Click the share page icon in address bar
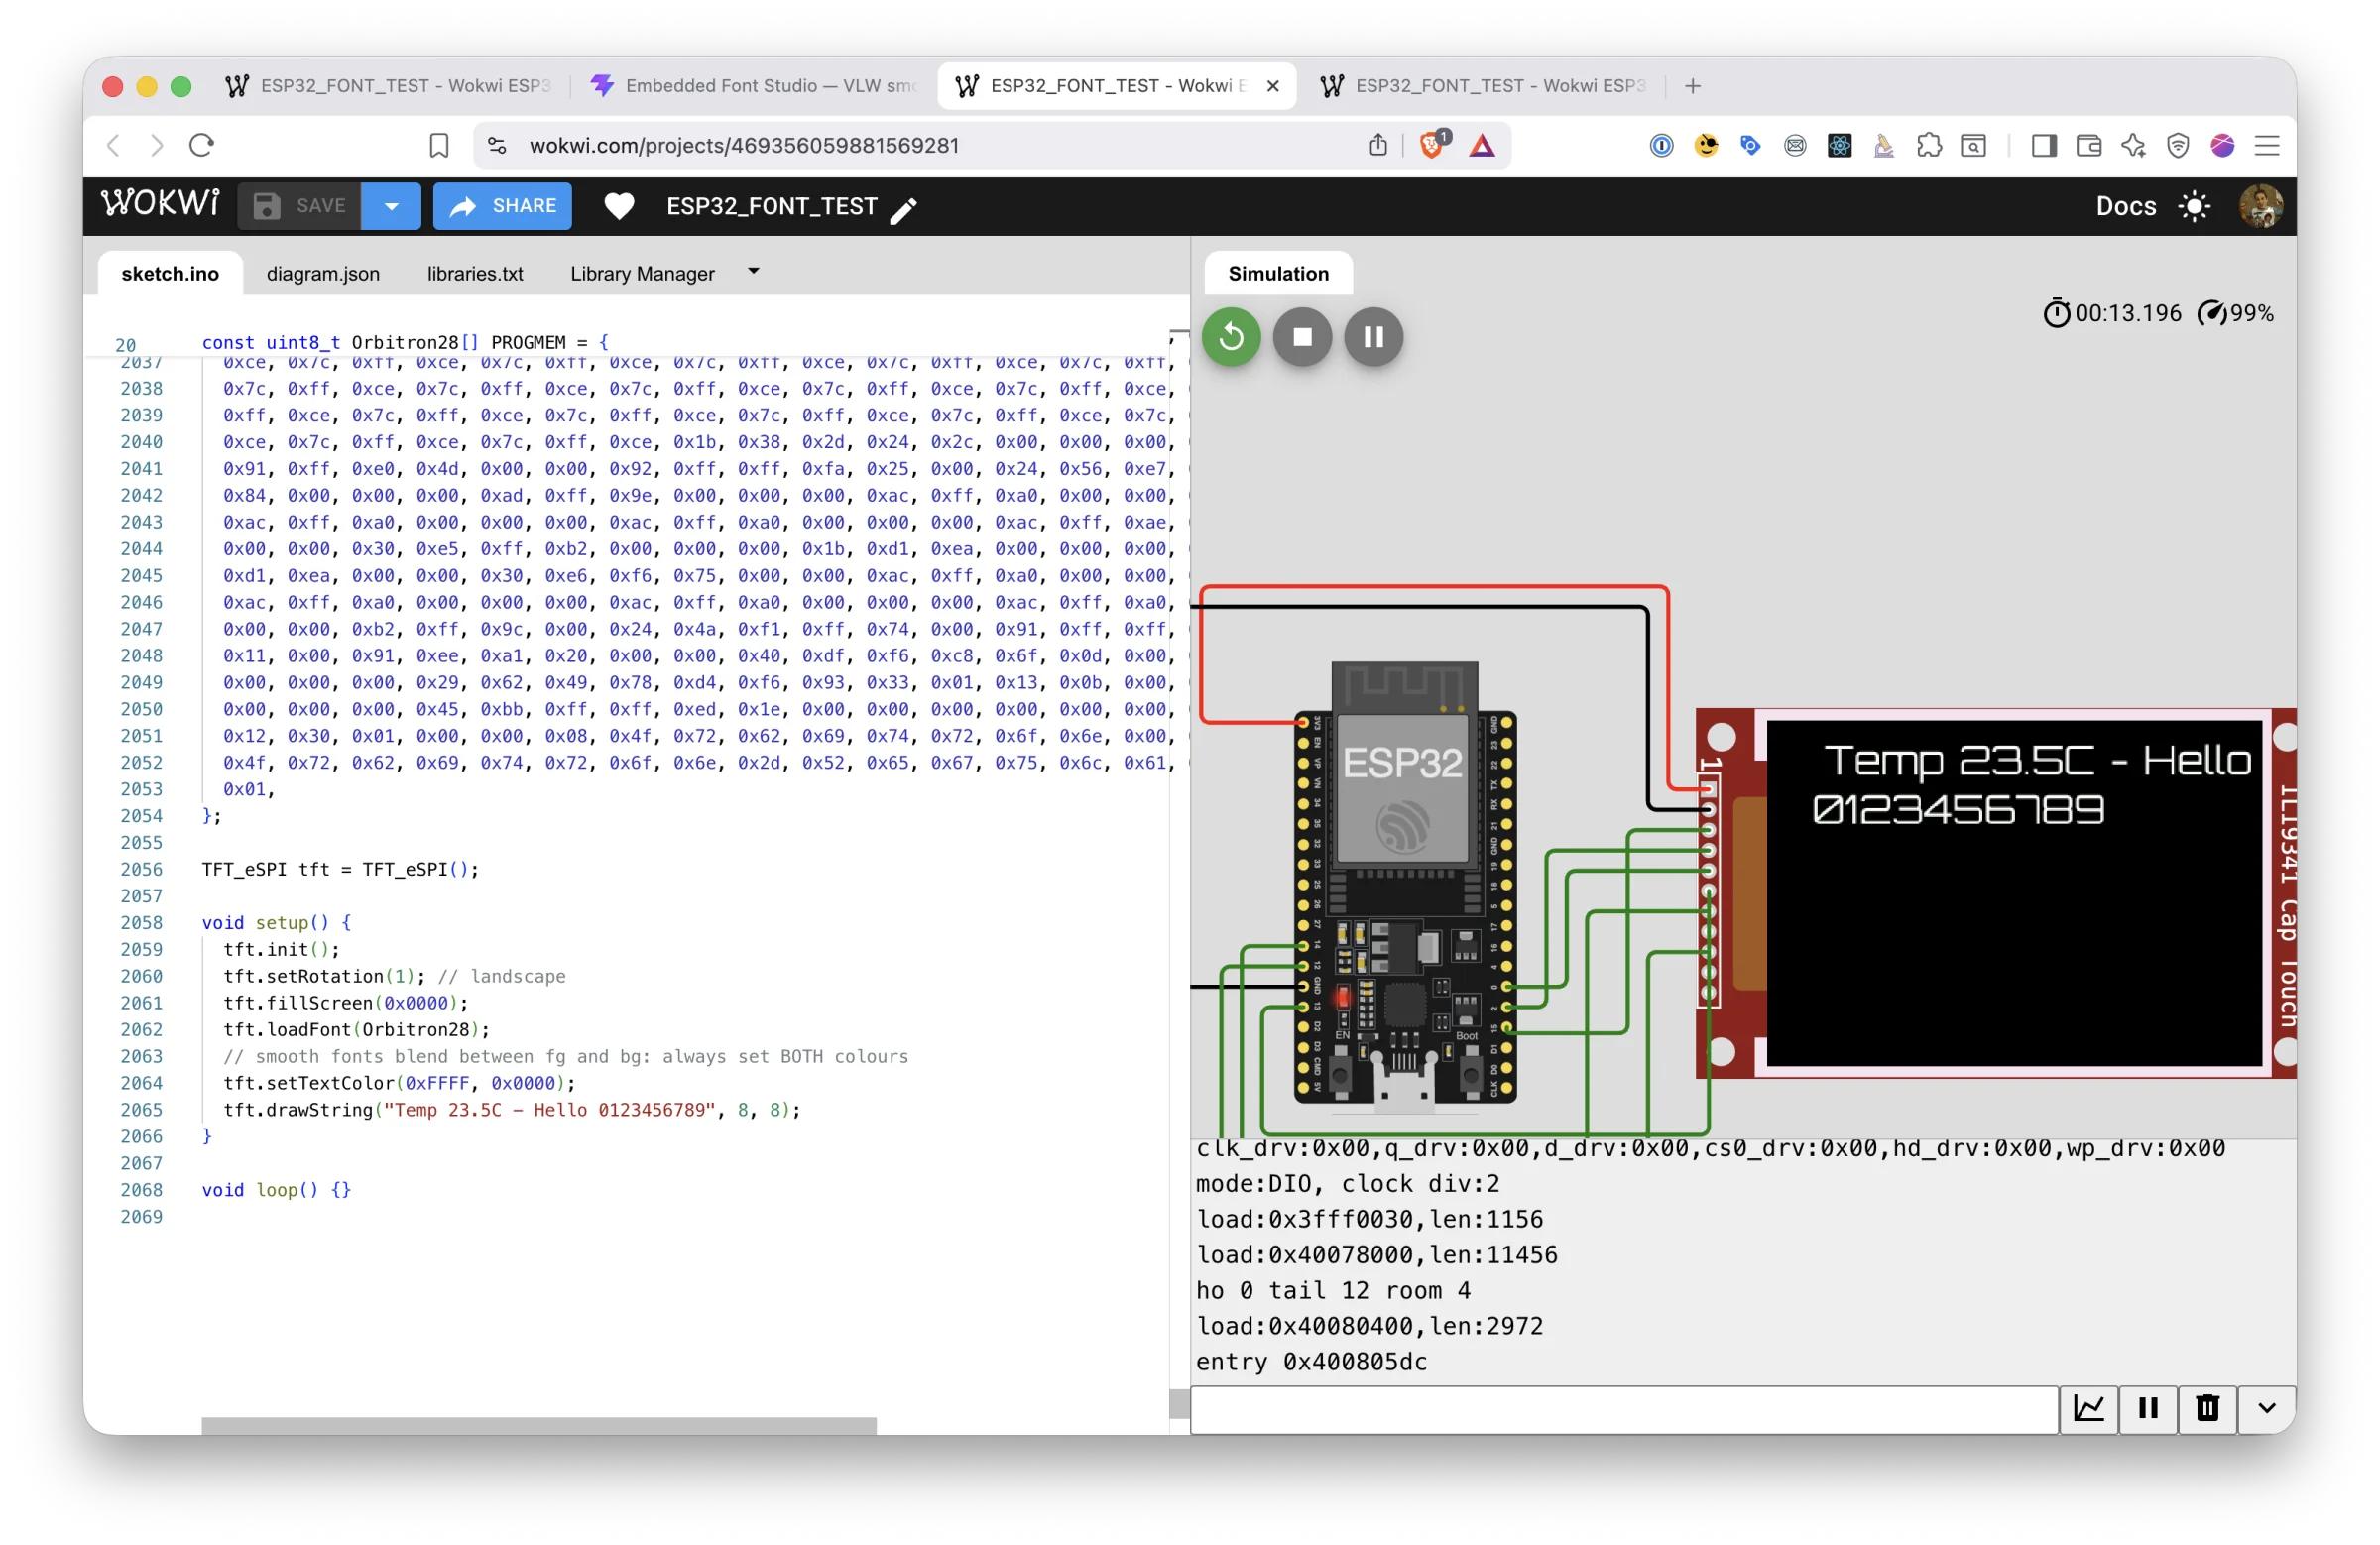Screen dimensions: 2380x1545 coord(1378,145)
